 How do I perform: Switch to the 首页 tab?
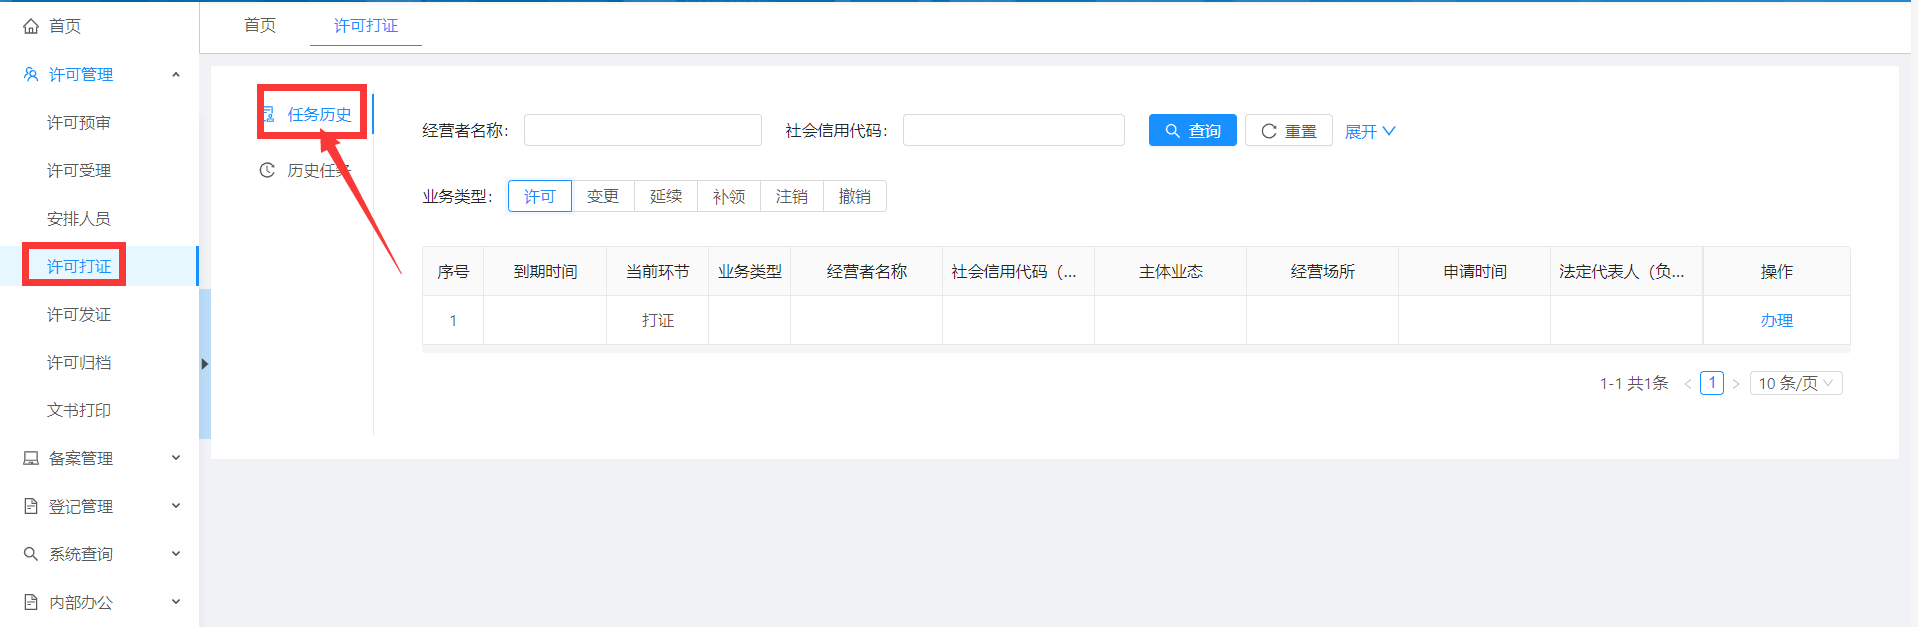pyautogui.click(x=260, y=26)
